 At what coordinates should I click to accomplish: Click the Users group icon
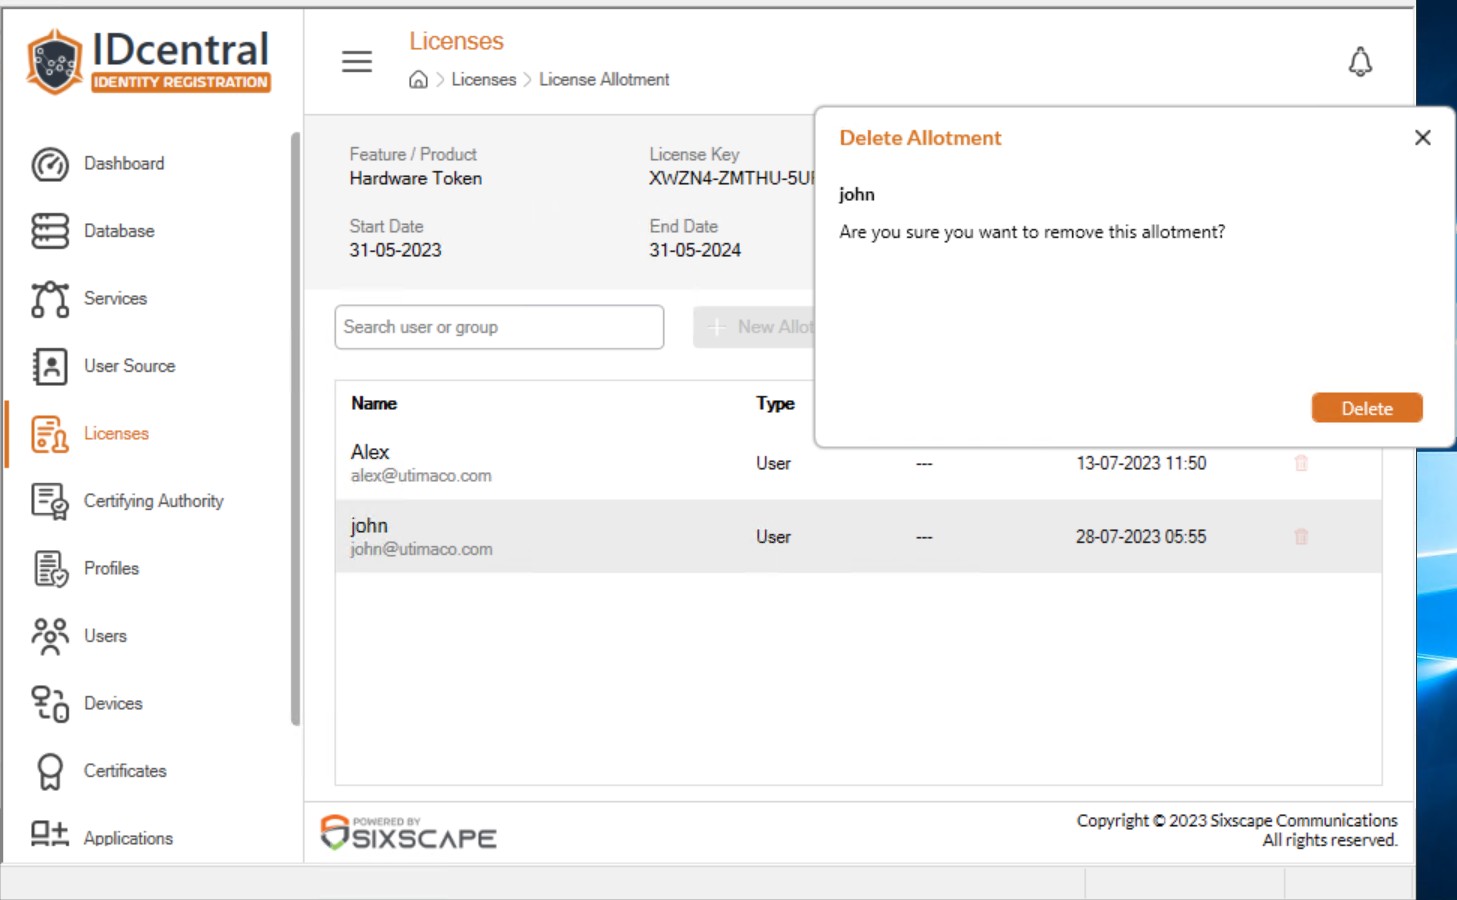50,636
